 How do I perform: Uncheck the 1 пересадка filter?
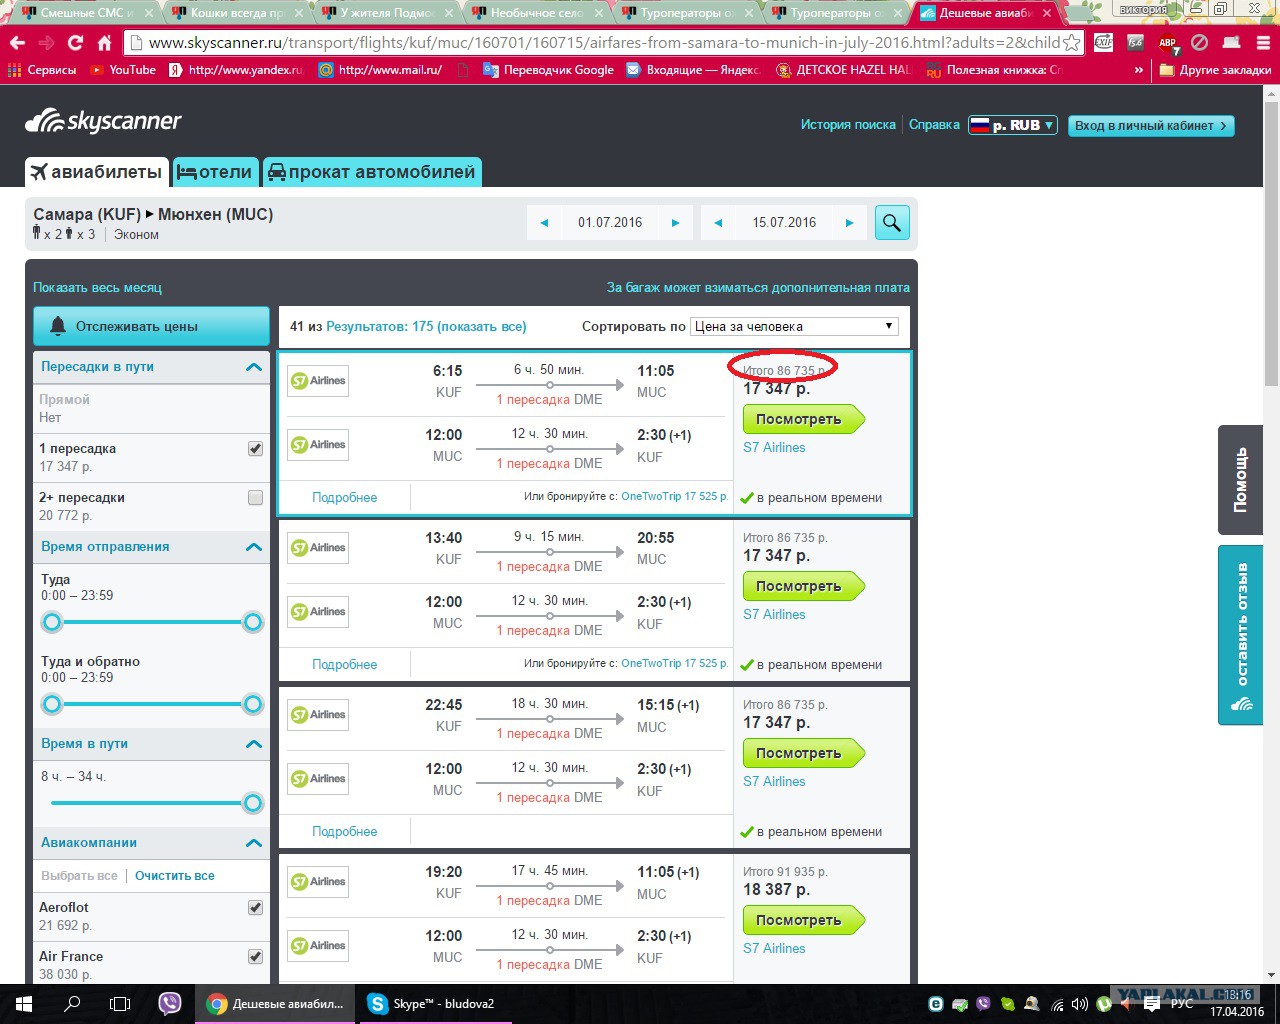[255, 449]
